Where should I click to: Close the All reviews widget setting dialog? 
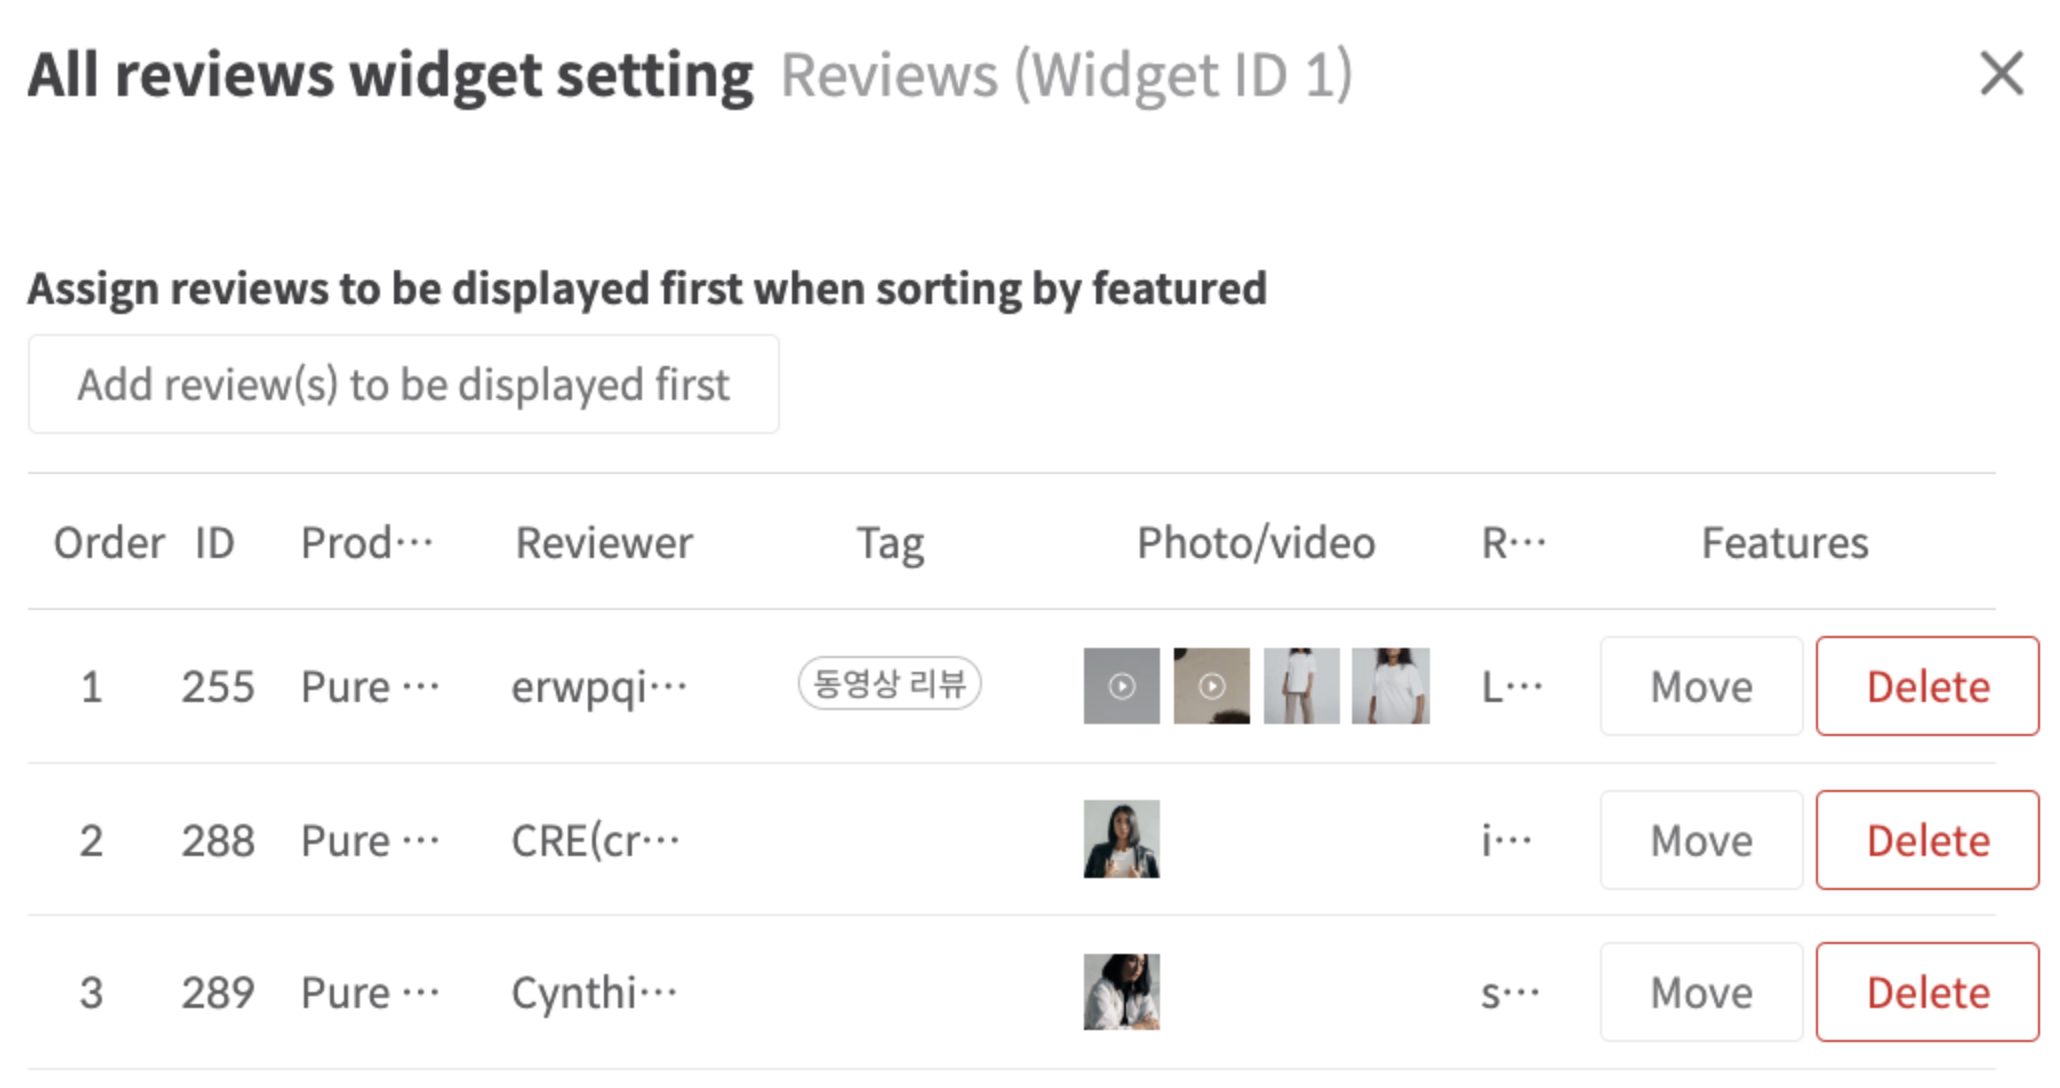tap(2001, 74)
